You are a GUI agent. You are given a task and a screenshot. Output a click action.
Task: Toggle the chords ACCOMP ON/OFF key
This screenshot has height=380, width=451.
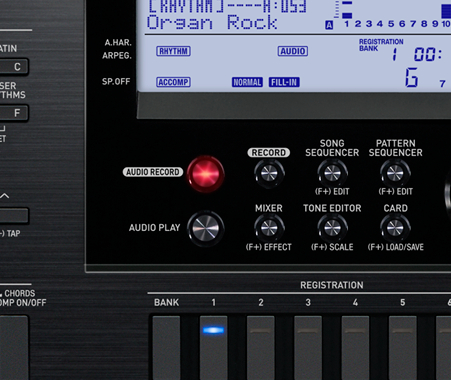pyautogui.click(x=14, y=348)
